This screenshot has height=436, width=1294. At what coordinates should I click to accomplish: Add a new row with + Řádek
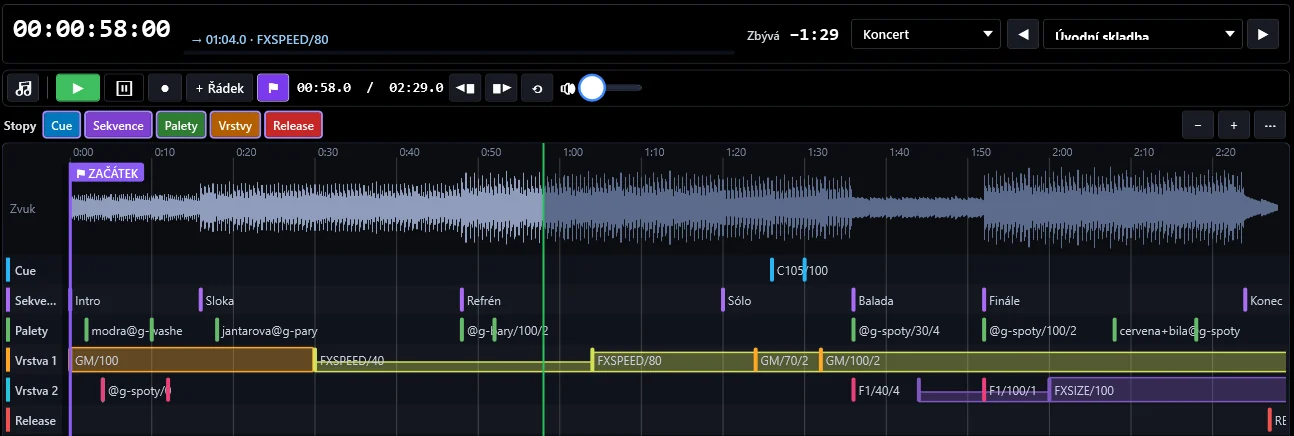220,88
